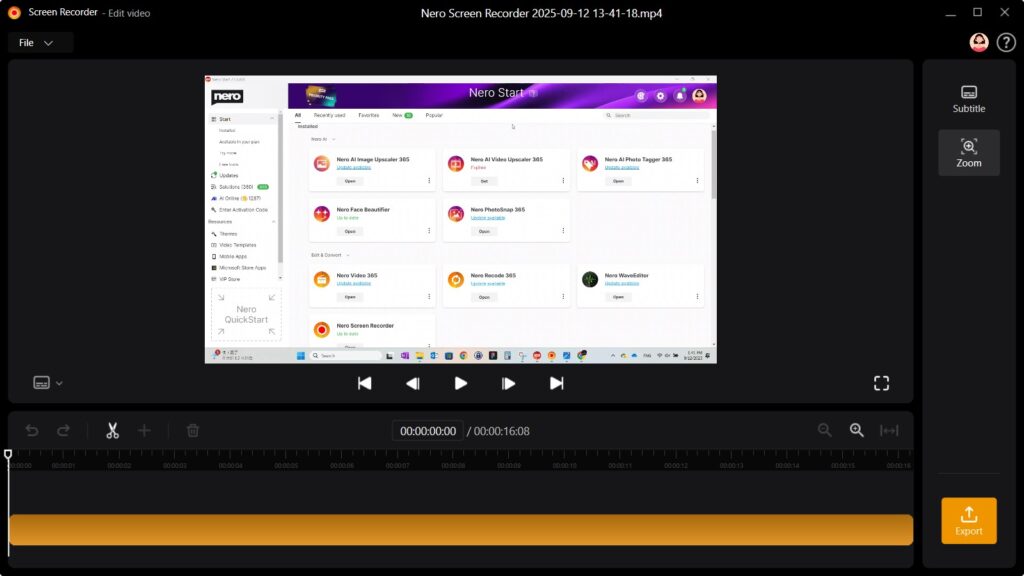This screenshot has width=1024, height=576.
Task: Step forward one frame
Action: [508, 383]
